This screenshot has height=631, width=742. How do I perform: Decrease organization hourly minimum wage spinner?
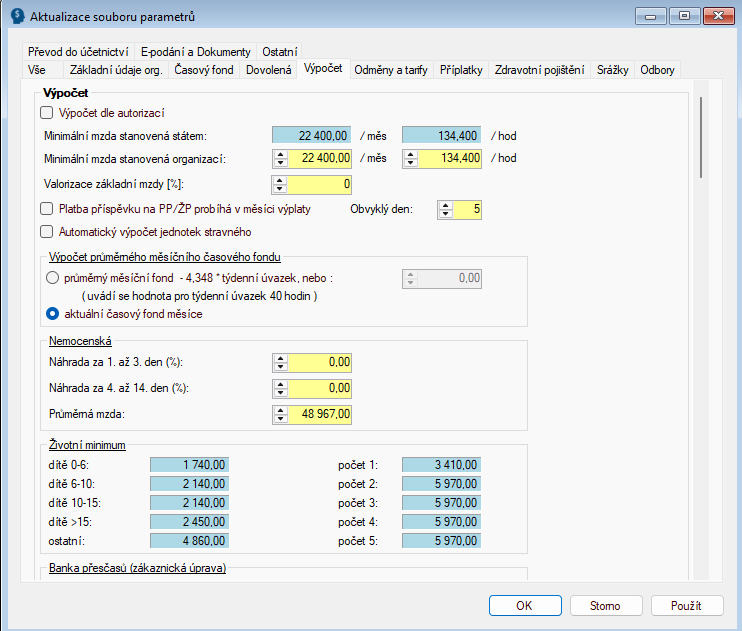(411, 162)
